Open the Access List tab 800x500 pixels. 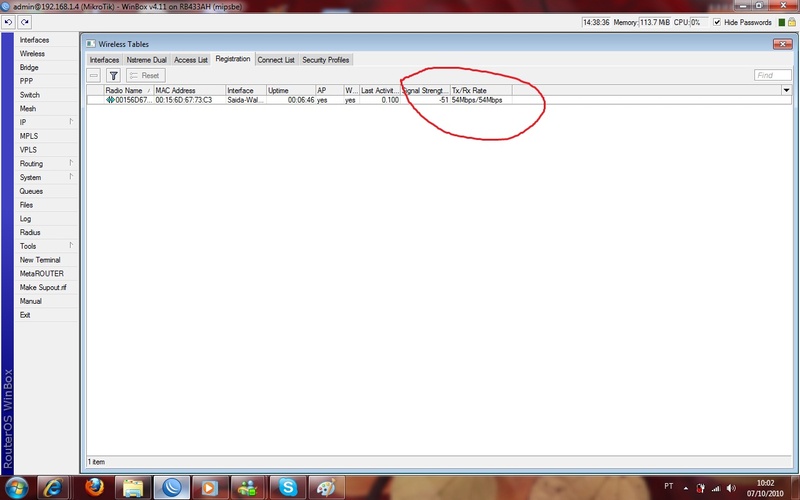point(191,60)
